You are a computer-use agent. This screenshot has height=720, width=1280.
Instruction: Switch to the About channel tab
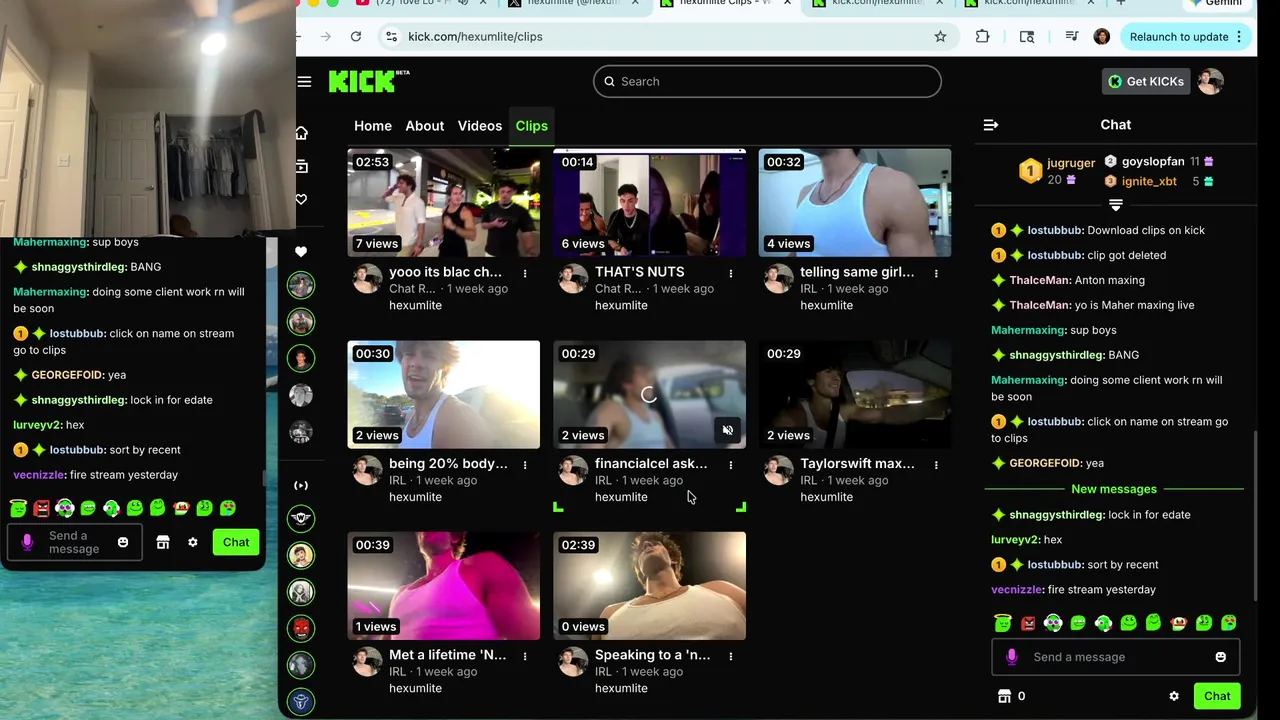tap(425, 126)
